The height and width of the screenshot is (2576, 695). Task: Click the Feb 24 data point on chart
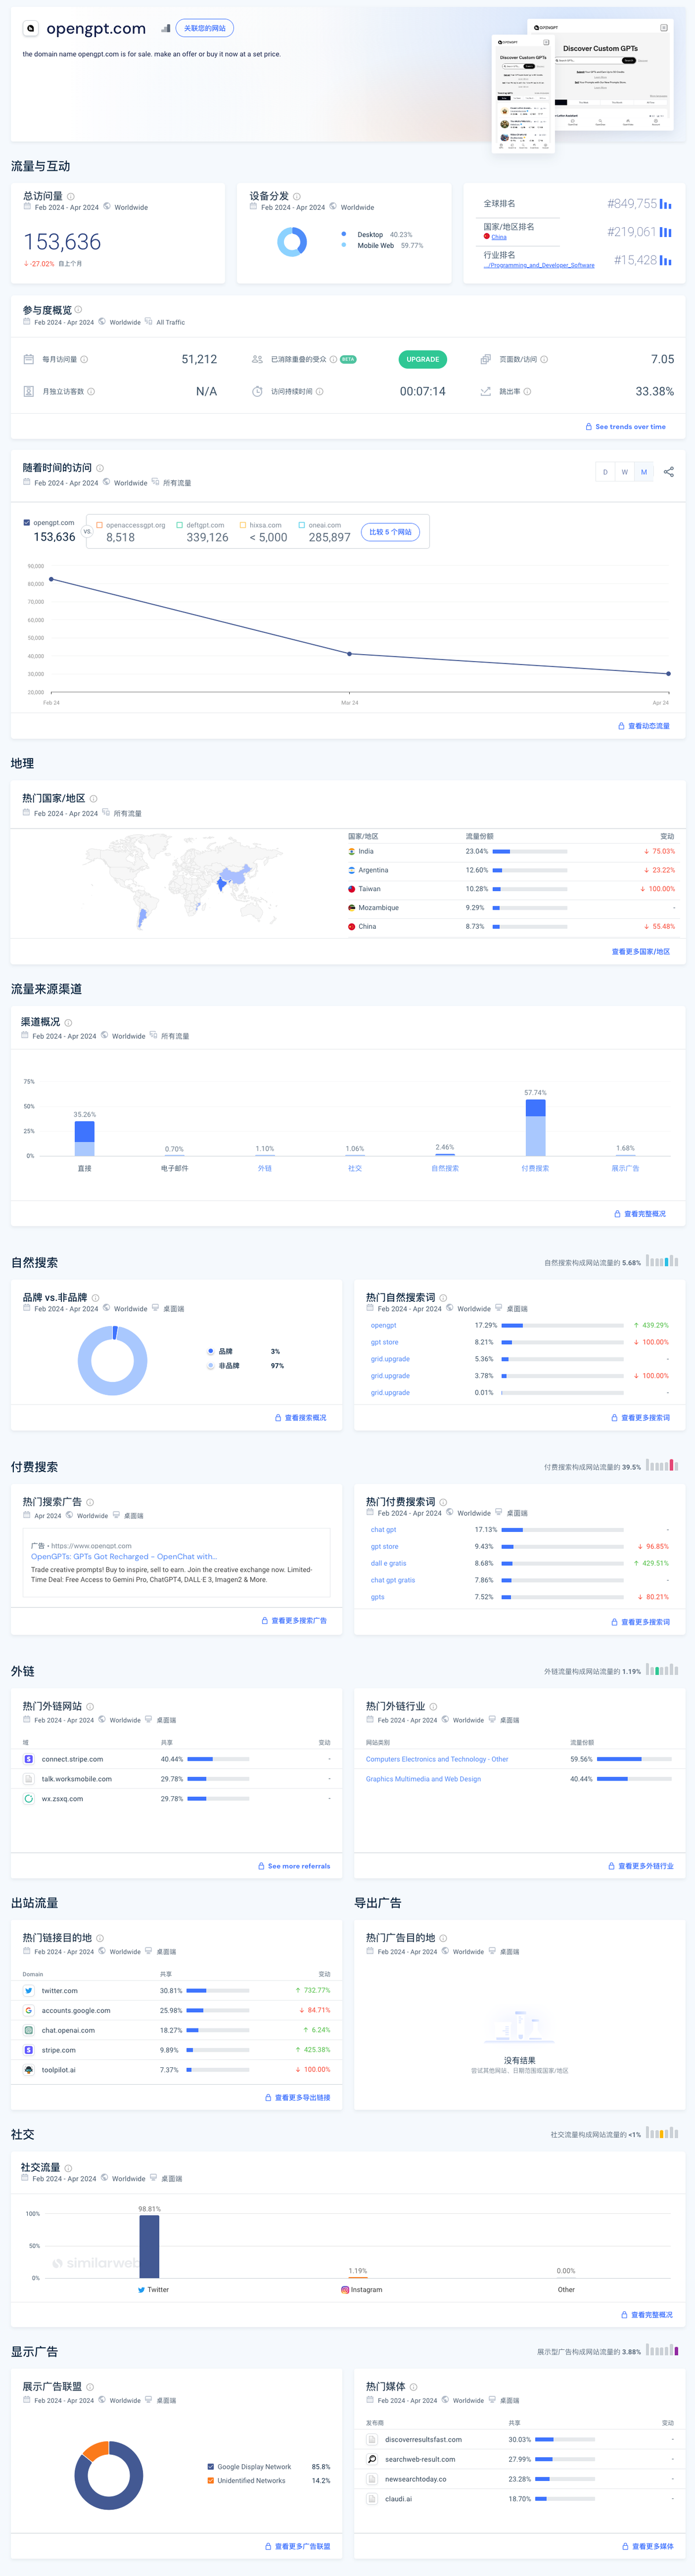pyautogui.click(x=51, y=579)
